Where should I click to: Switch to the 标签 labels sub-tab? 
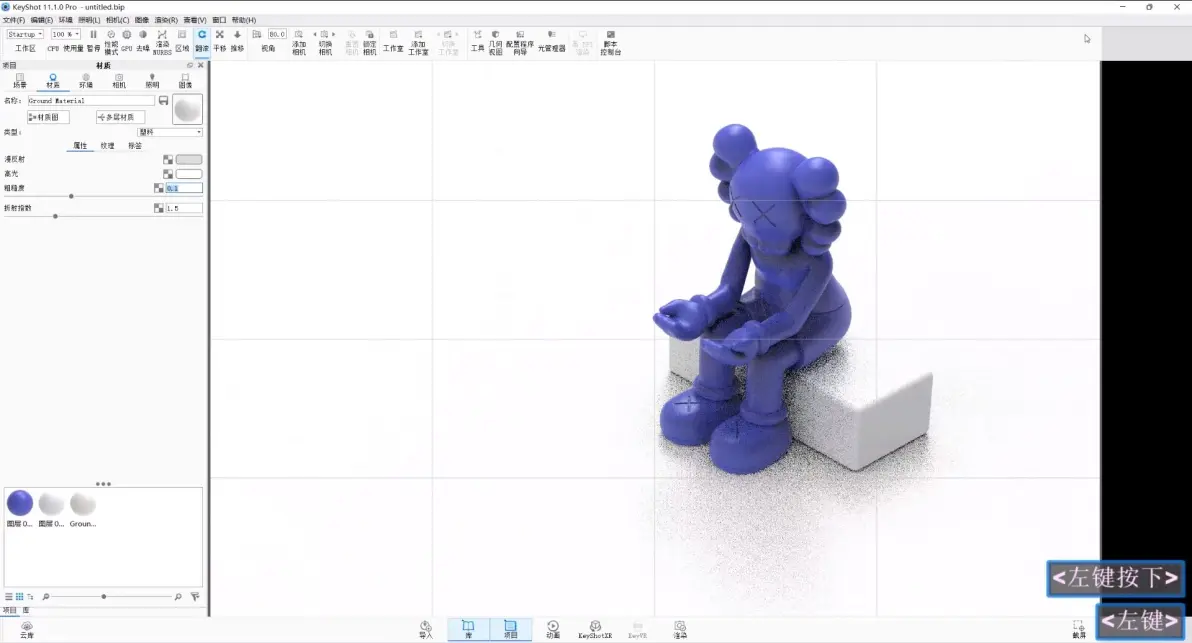135,146
